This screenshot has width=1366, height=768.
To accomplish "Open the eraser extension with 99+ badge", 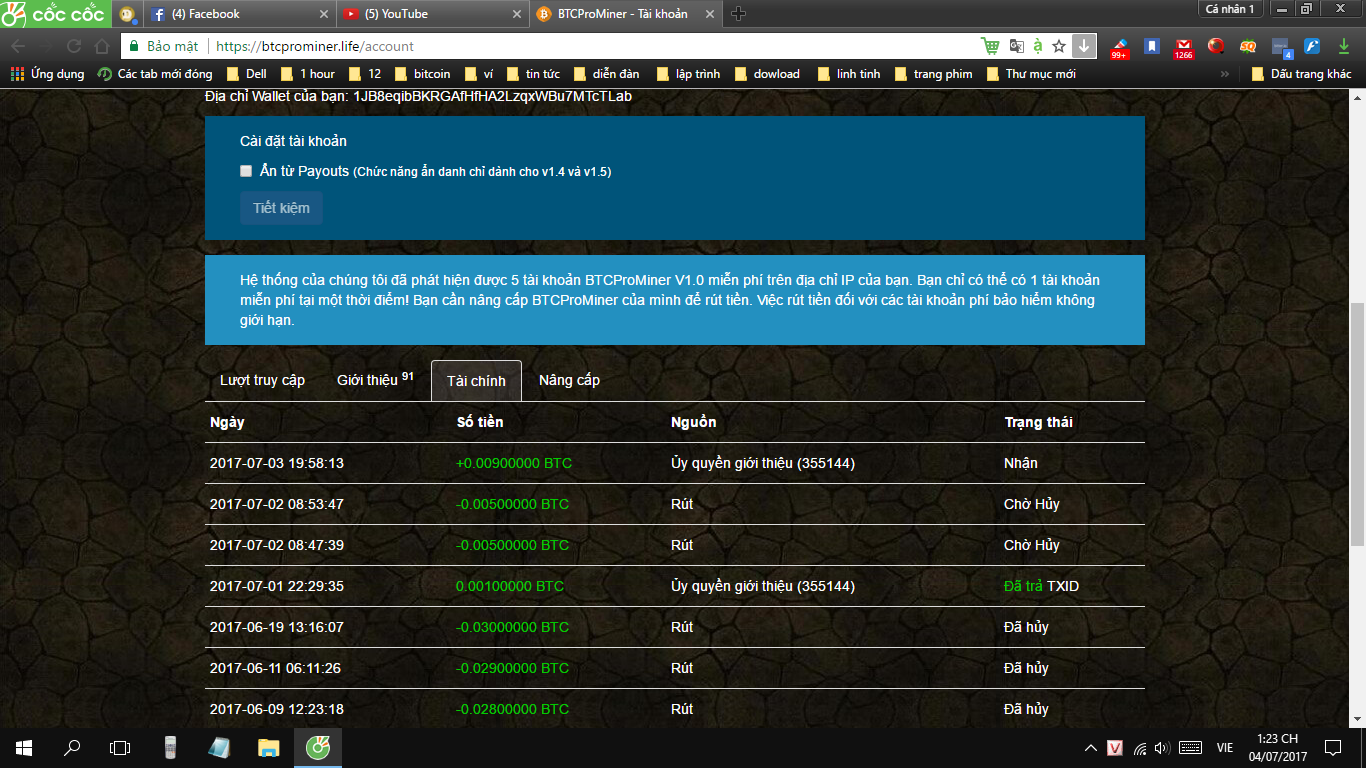I will click(x=1119, y=47).
